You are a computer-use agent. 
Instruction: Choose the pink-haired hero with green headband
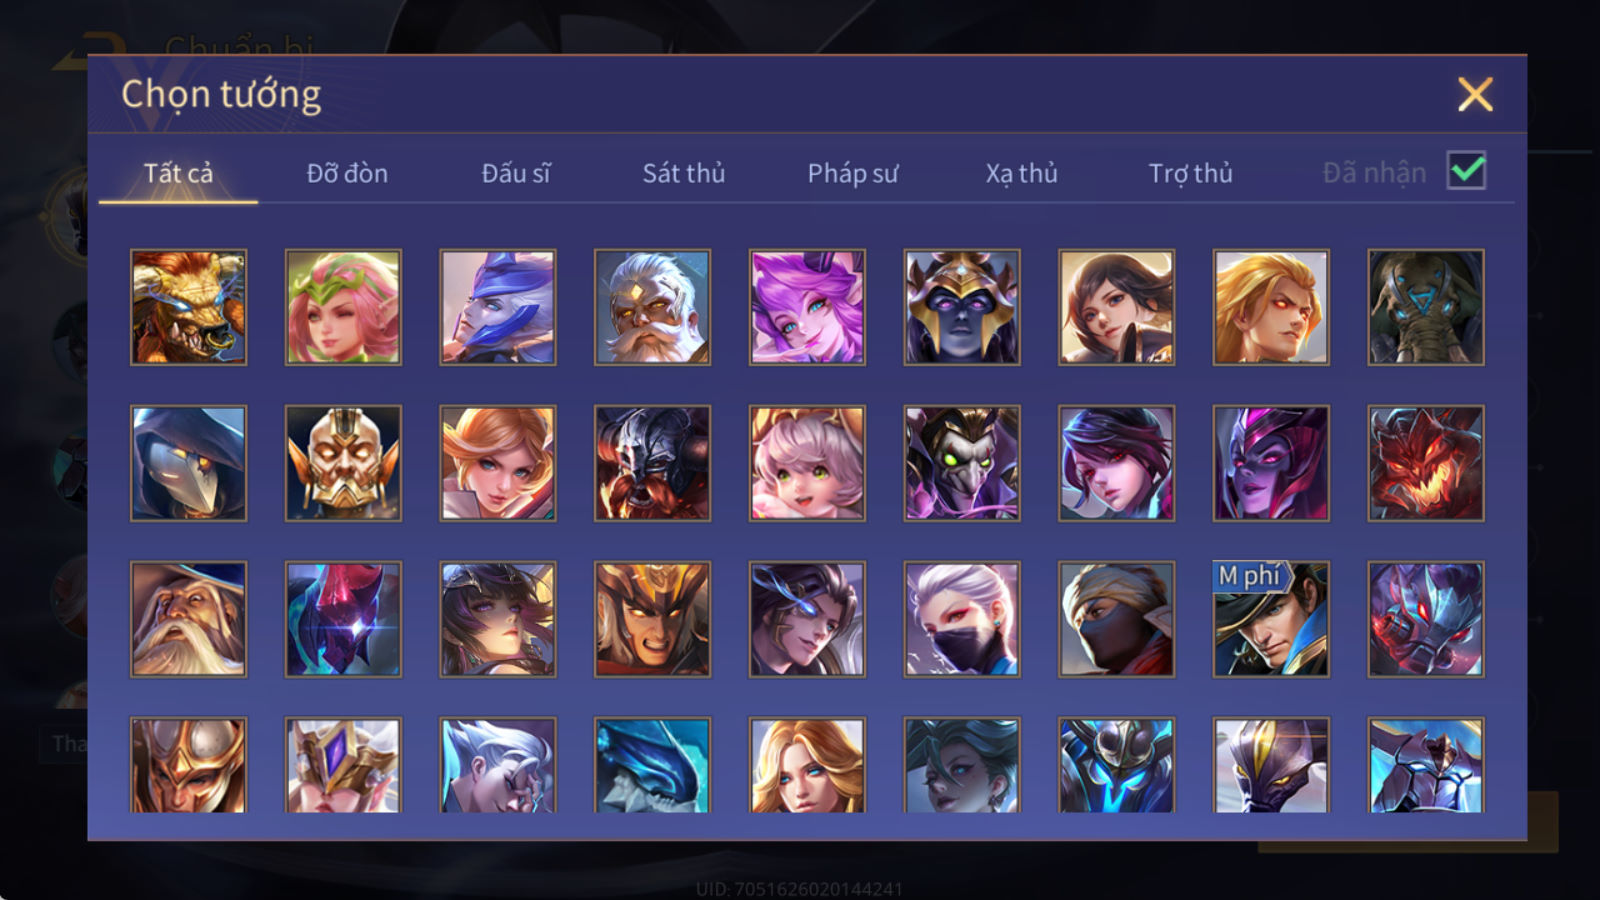click(343, 307)
